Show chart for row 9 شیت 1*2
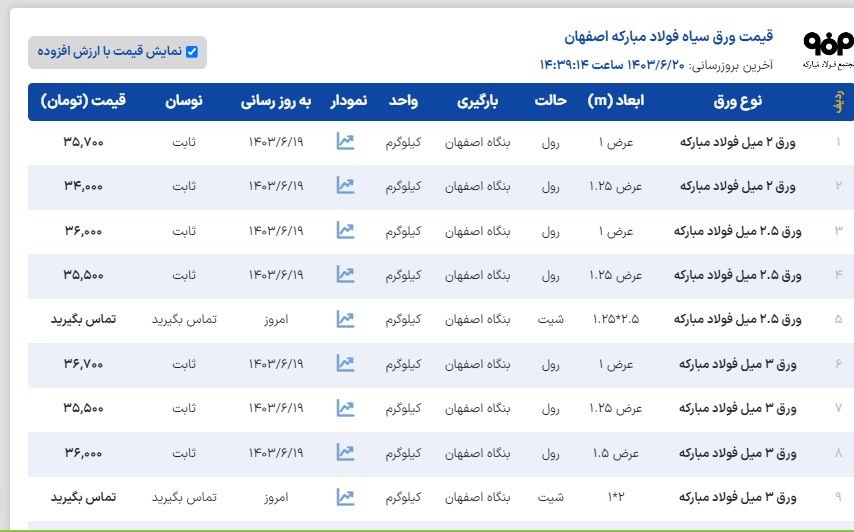The image size is (854, 532). point(346,497)
